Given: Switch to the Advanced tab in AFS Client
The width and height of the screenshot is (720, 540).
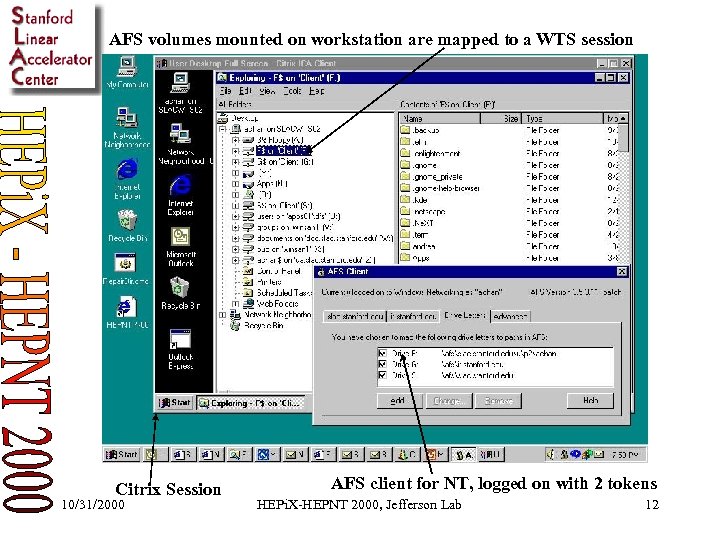Looking at the screenshot, I should tap(510, 316).
